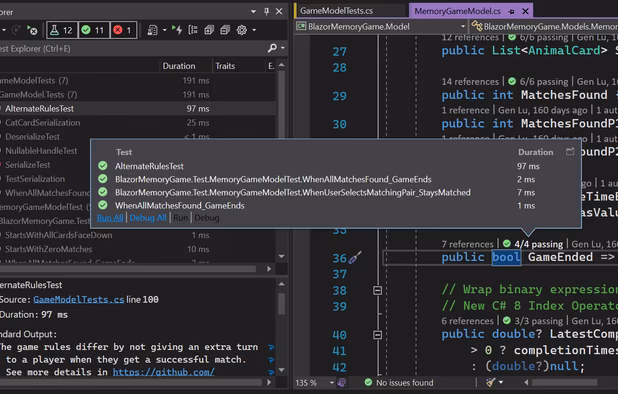Click No issues found status indicator
618x394 pixels.
tap(399, 383)
